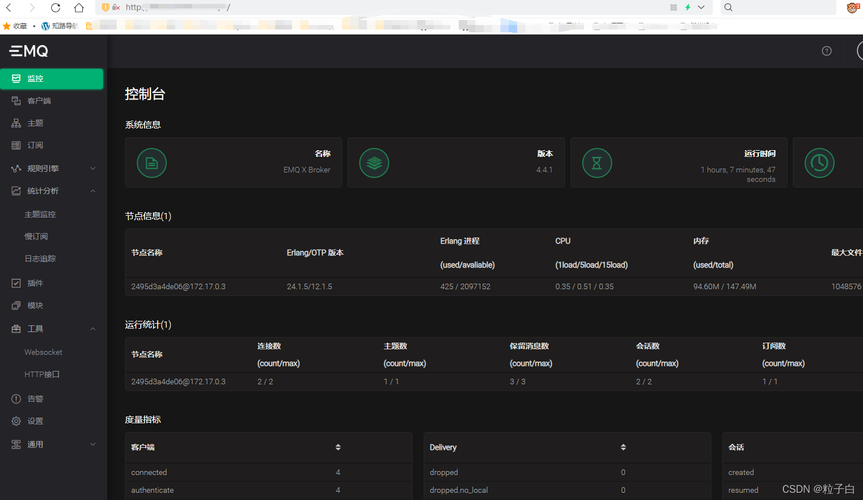
Task: Click the memory value 94.60M / 147.49M
Action: coord(724,286)
